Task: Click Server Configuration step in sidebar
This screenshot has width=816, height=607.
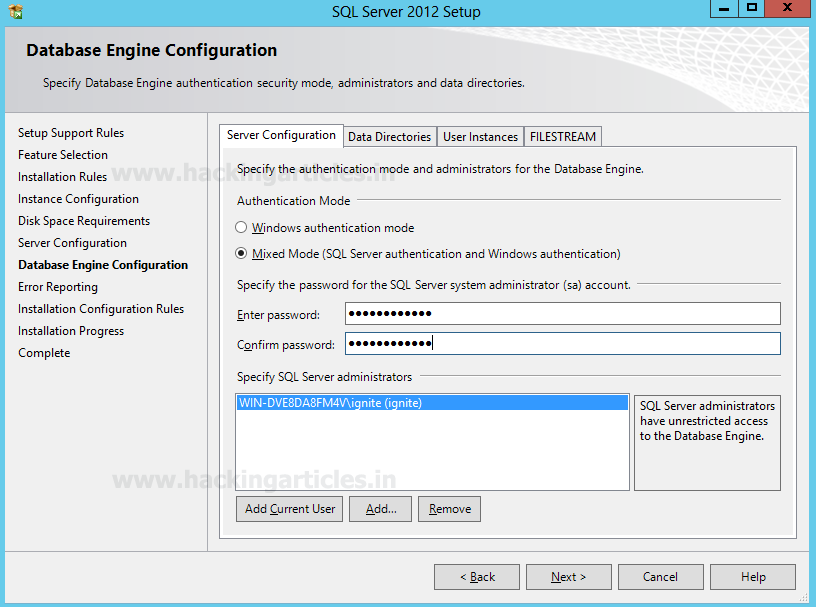Action: pos(72,243)
